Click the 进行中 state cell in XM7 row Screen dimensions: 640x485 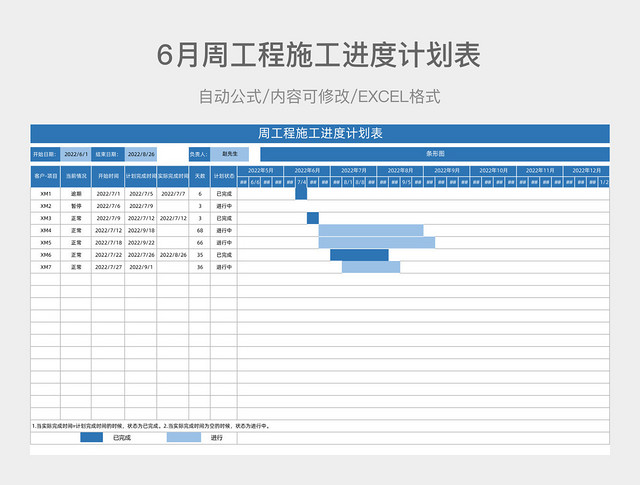(224, 267)
